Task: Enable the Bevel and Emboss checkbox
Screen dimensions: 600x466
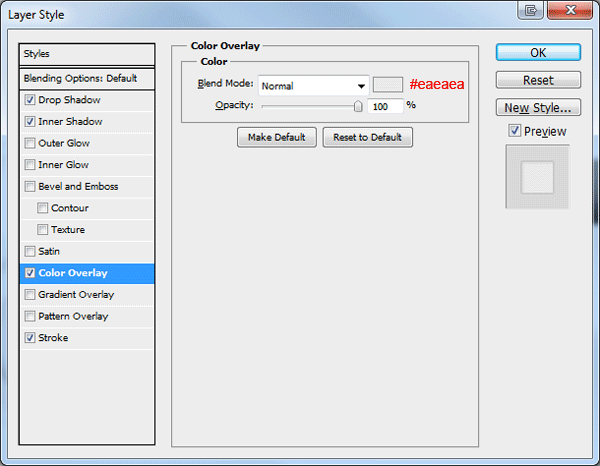Action: (30, 186)
